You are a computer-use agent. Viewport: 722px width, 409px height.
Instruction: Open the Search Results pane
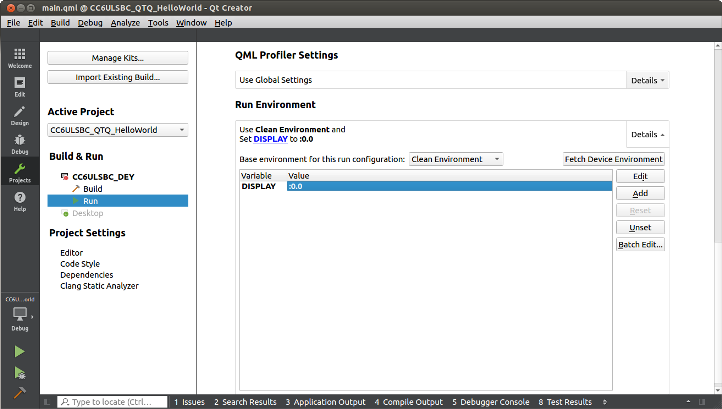pyautogui.click(x=245, y=402)
